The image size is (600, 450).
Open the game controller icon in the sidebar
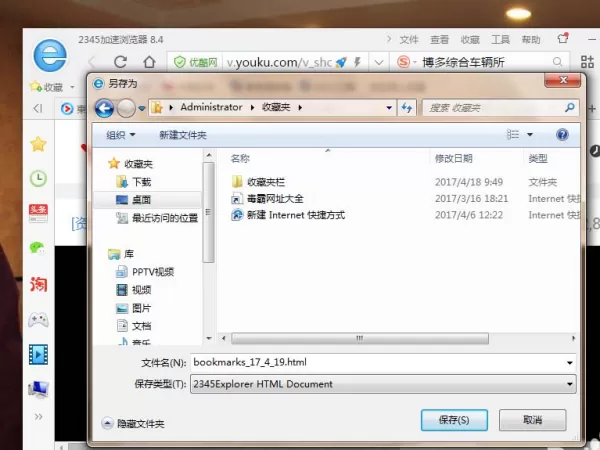pos(38,320)
